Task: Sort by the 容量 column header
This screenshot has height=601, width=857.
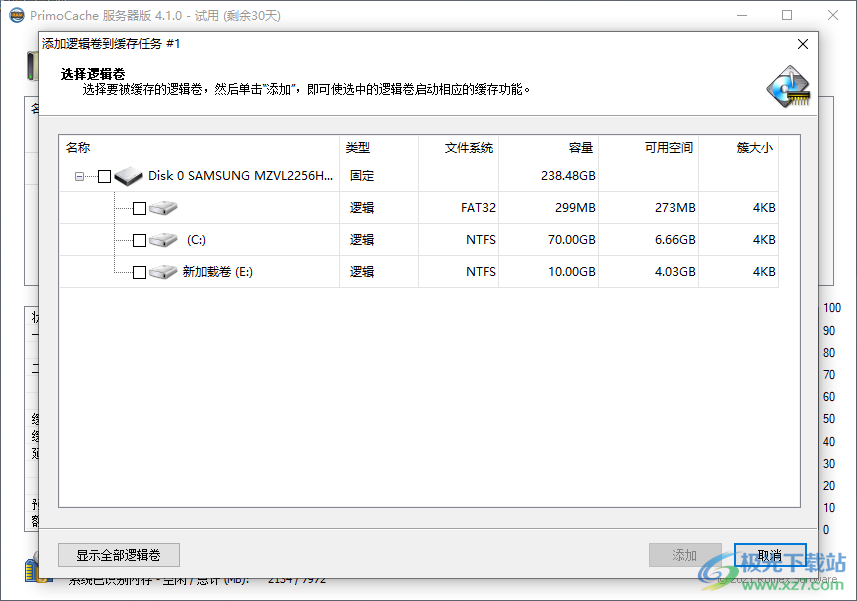Action: tap(548, 148)
